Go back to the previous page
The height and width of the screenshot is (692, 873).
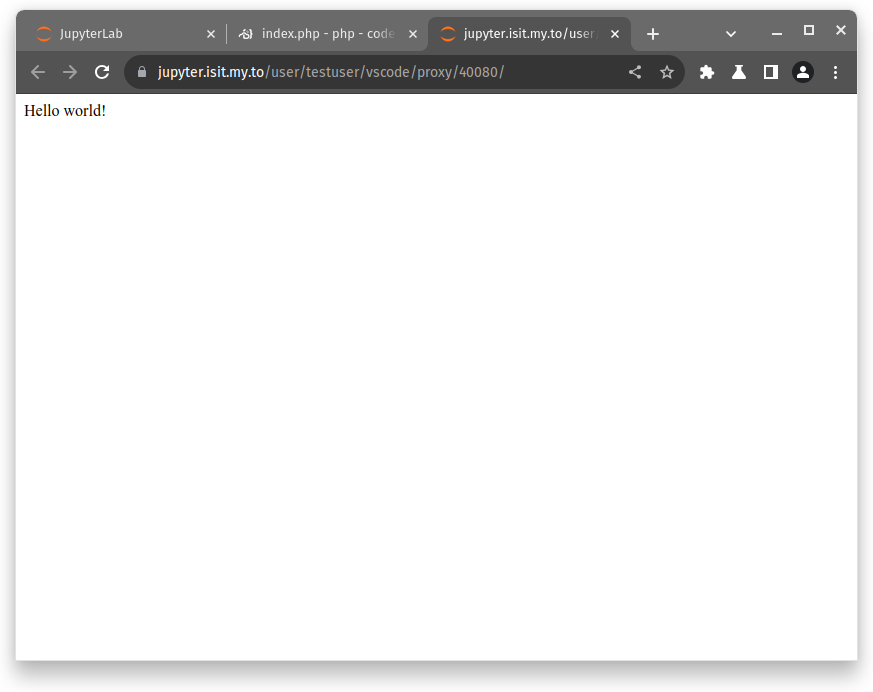(38, 72)
